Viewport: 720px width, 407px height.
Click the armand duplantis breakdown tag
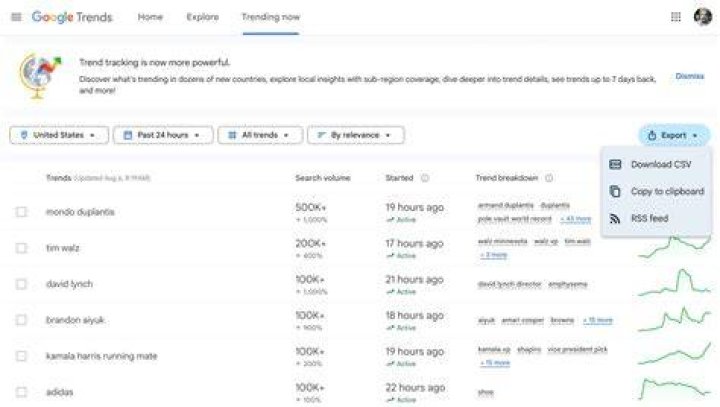506,205
